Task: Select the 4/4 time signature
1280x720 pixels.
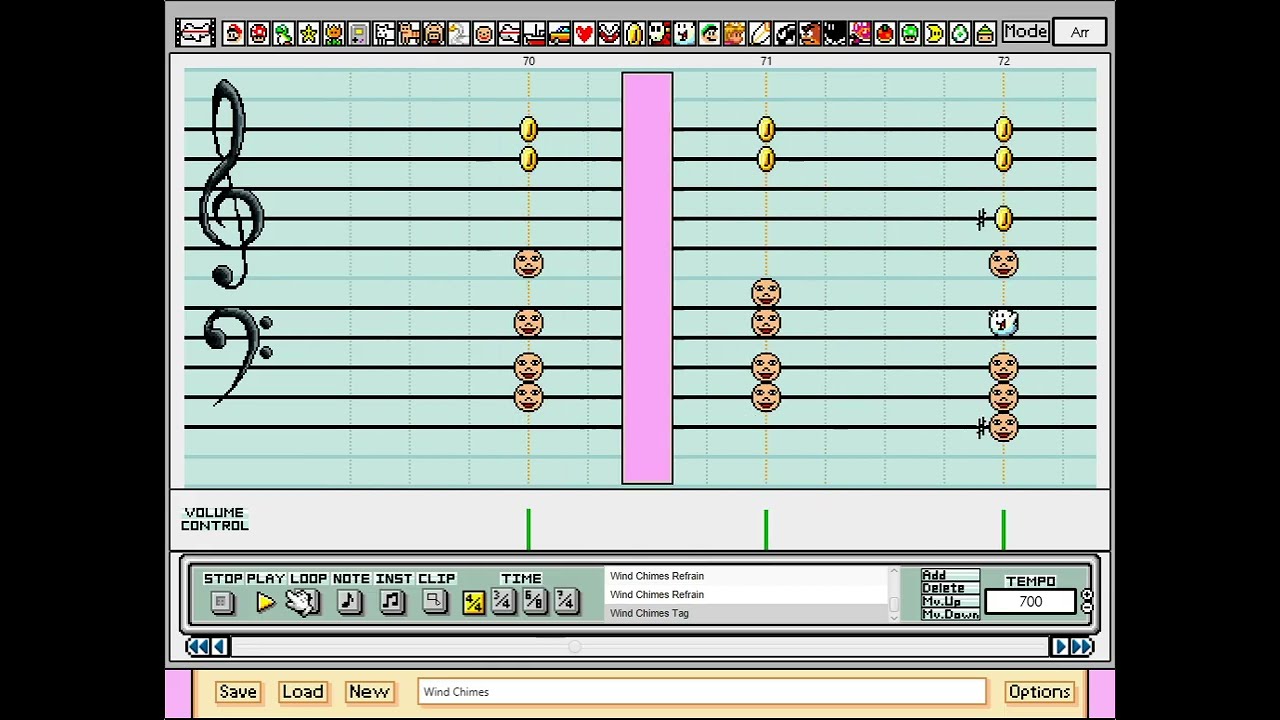Action: point(473,601)
